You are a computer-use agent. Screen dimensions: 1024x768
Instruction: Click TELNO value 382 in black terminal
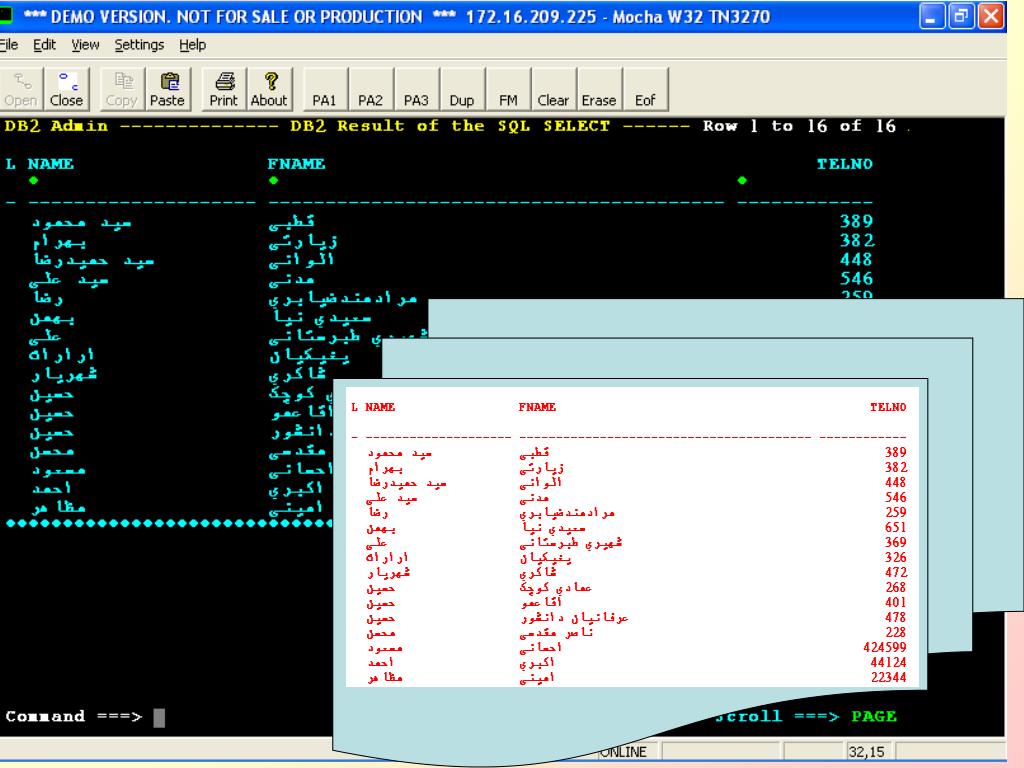click(x=856, y=240)
